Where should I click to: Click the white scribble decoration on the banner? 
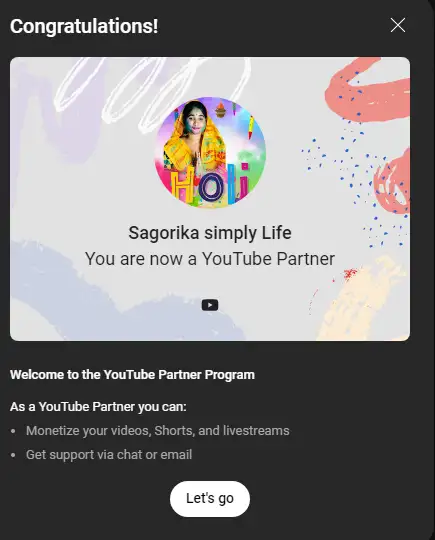(x=152, y=91)
